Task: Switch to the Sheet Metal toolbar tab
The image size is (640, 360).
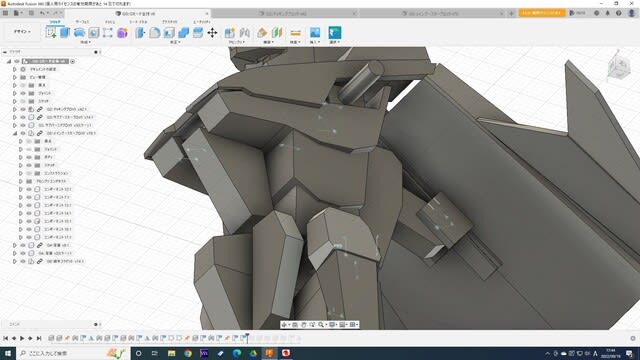Action: coord(138,22)
